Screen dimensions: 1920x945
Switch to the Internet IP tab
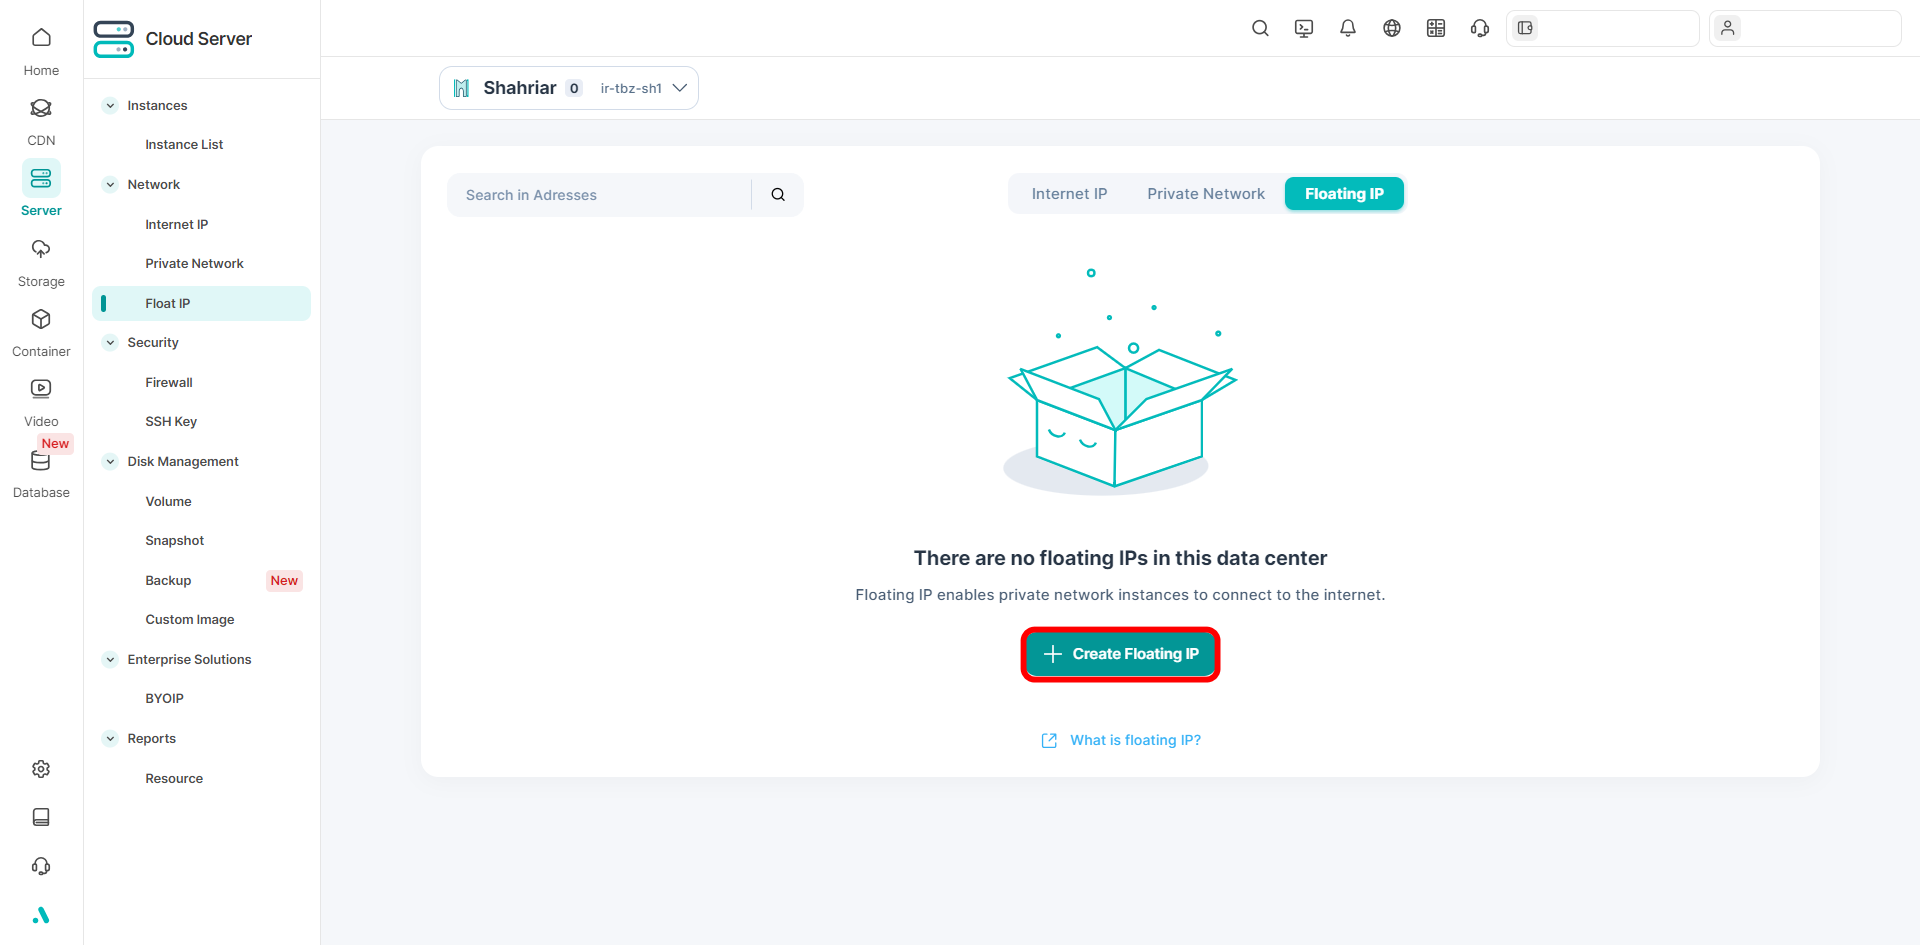coord(1069,194)
